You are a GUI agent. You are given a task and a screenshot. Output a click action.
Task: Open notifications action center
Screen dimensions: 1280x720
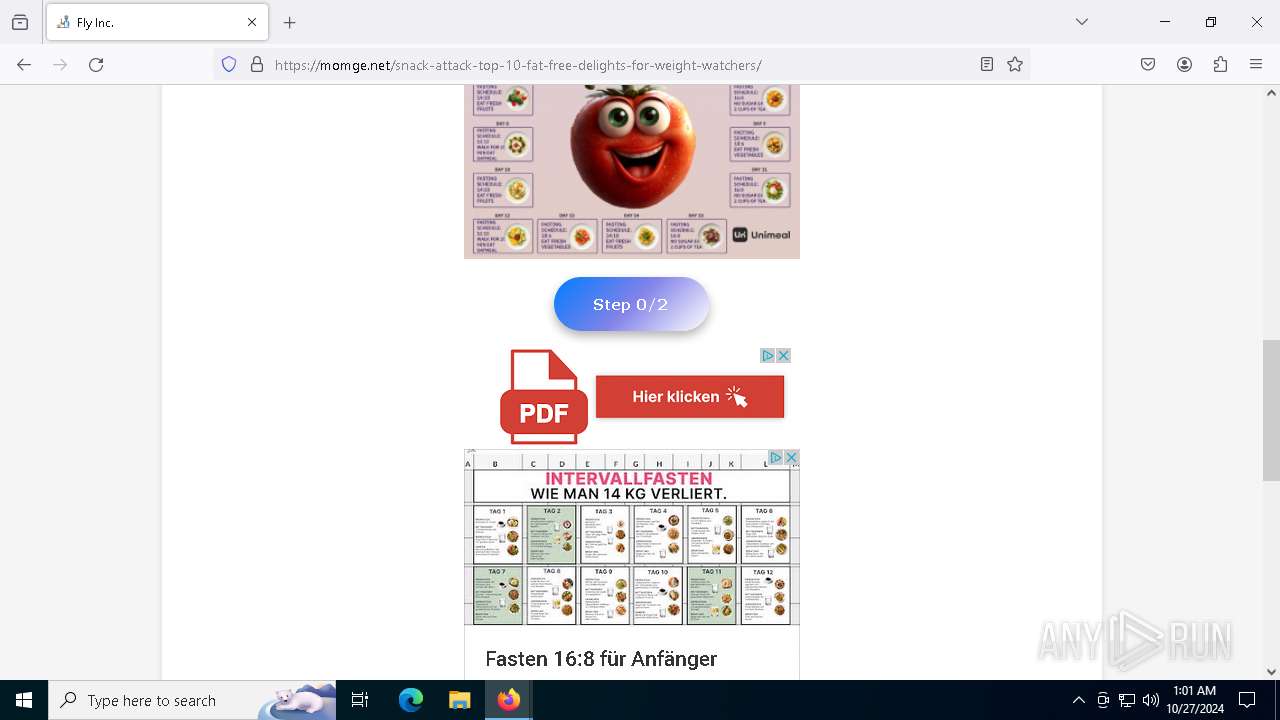click(1247, 700)
